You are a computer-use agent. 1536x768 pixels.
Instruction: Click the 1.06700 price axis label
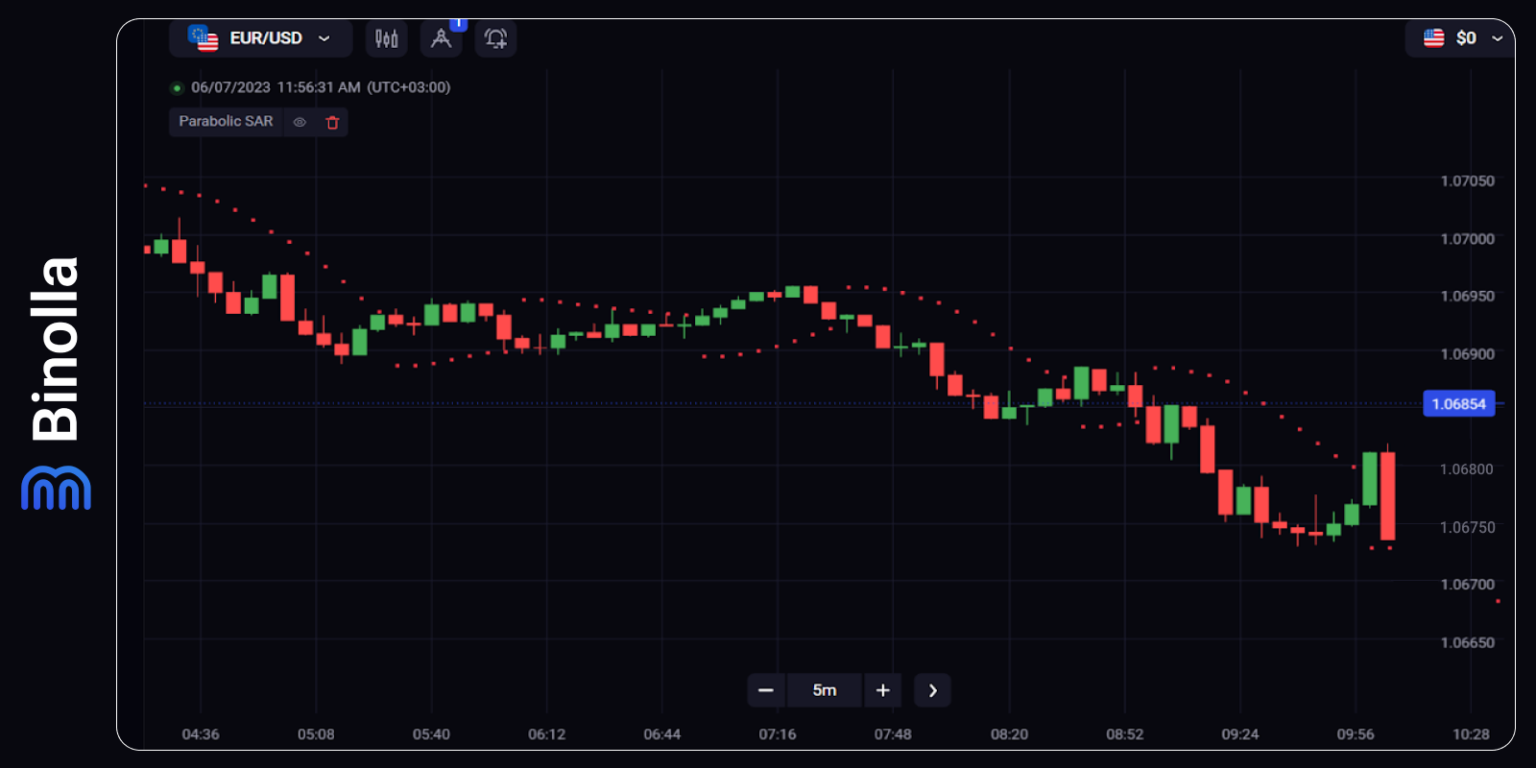point(1467,584)
